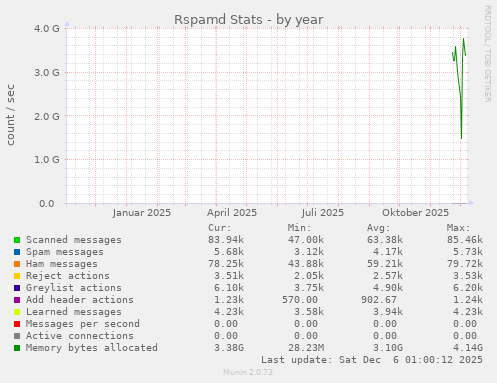Click the Learned messages min value 3.58k
Viewport: 497px width, 383px height.
pyautogui.click(x=309, y=312)
